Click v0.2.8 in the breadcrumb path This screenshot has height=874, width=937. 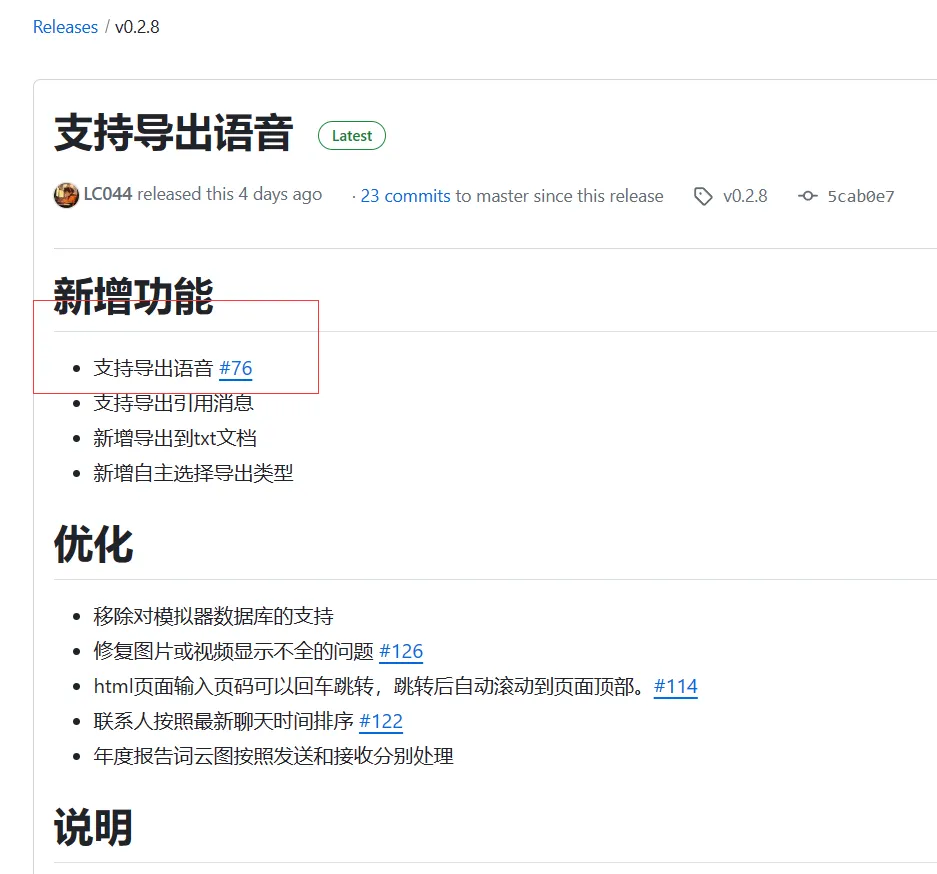point(137,27)
